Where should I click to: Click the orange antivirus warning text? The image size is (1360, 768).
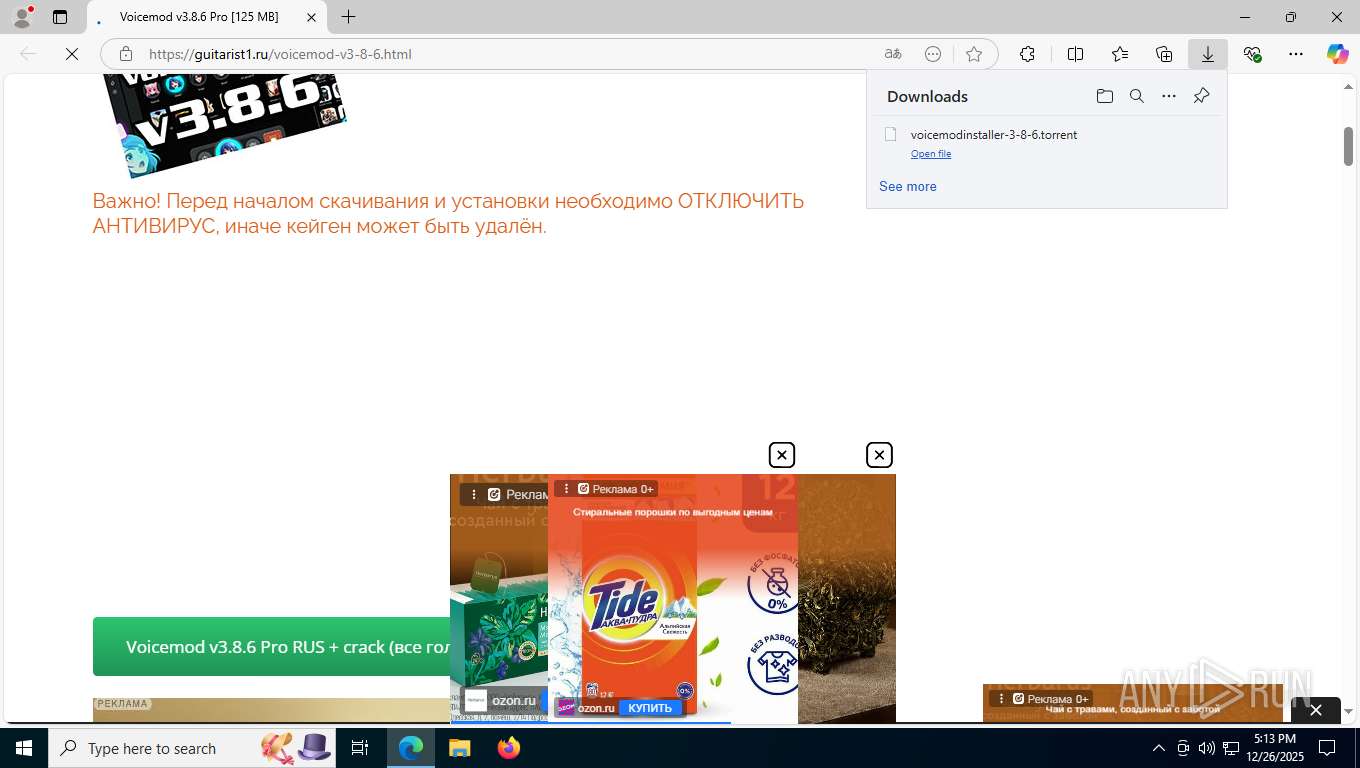tap(448, 213)
